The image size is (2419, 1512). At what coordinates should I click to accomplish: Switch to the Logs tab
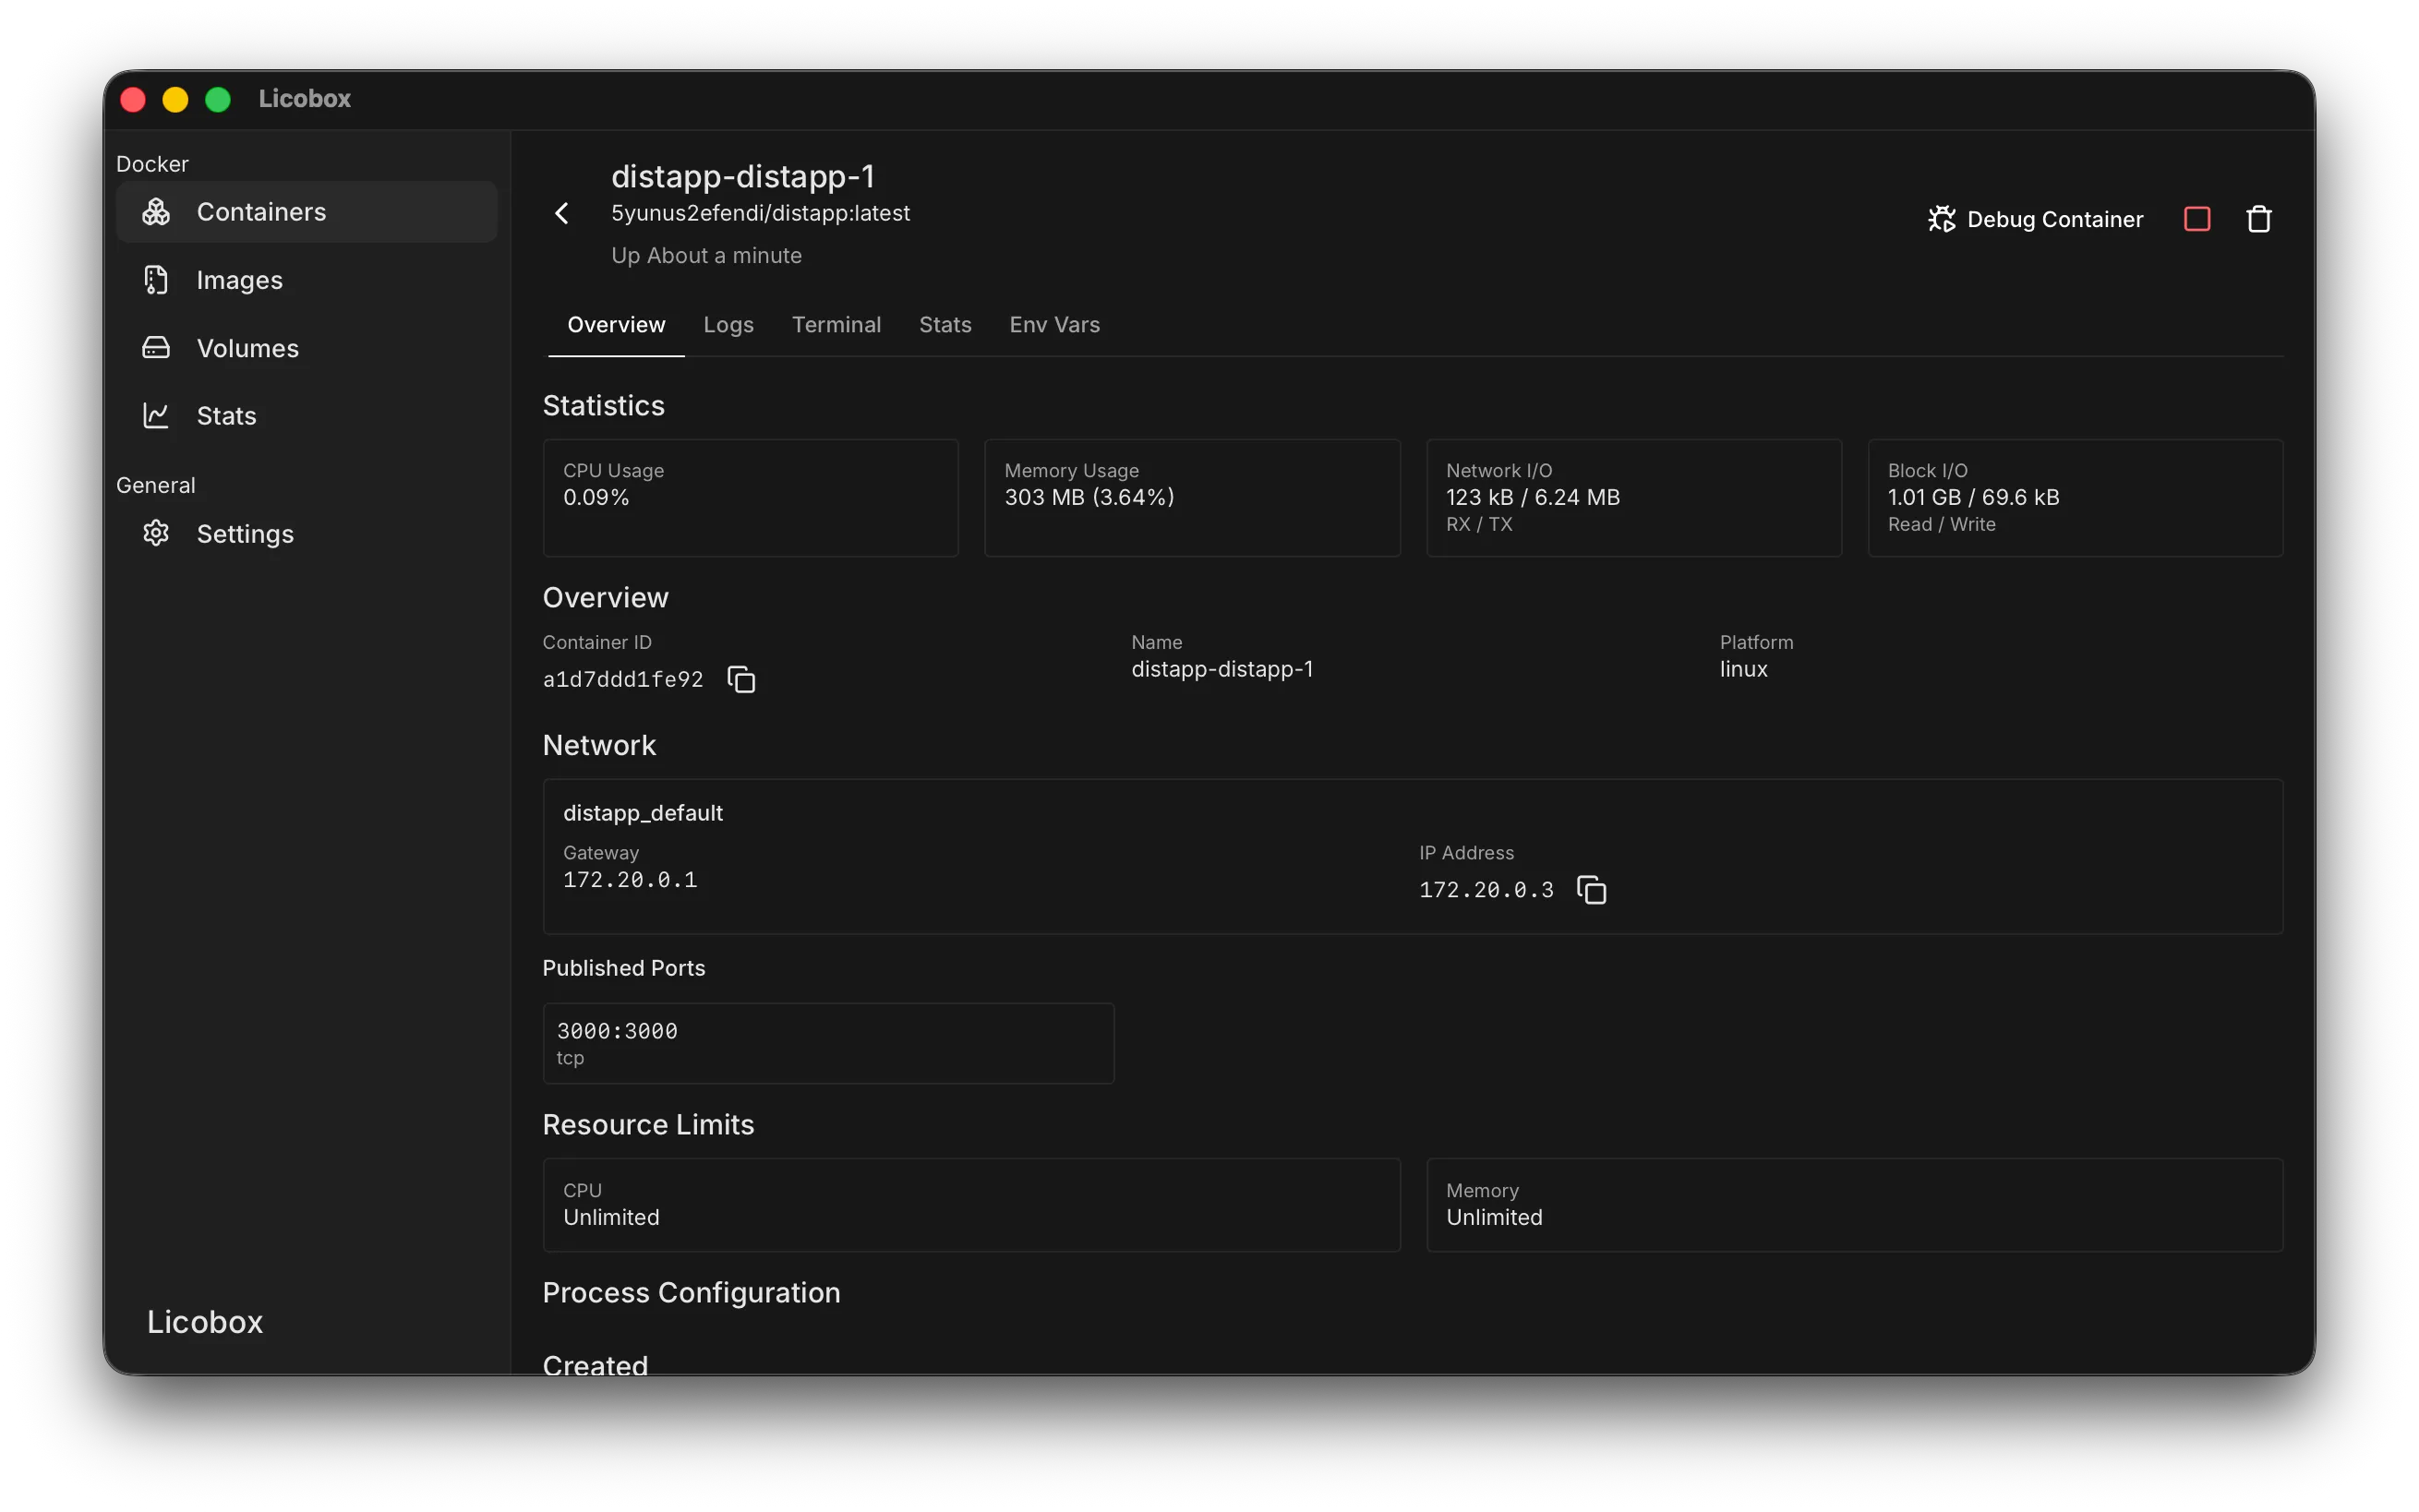(x=728, y=325)
